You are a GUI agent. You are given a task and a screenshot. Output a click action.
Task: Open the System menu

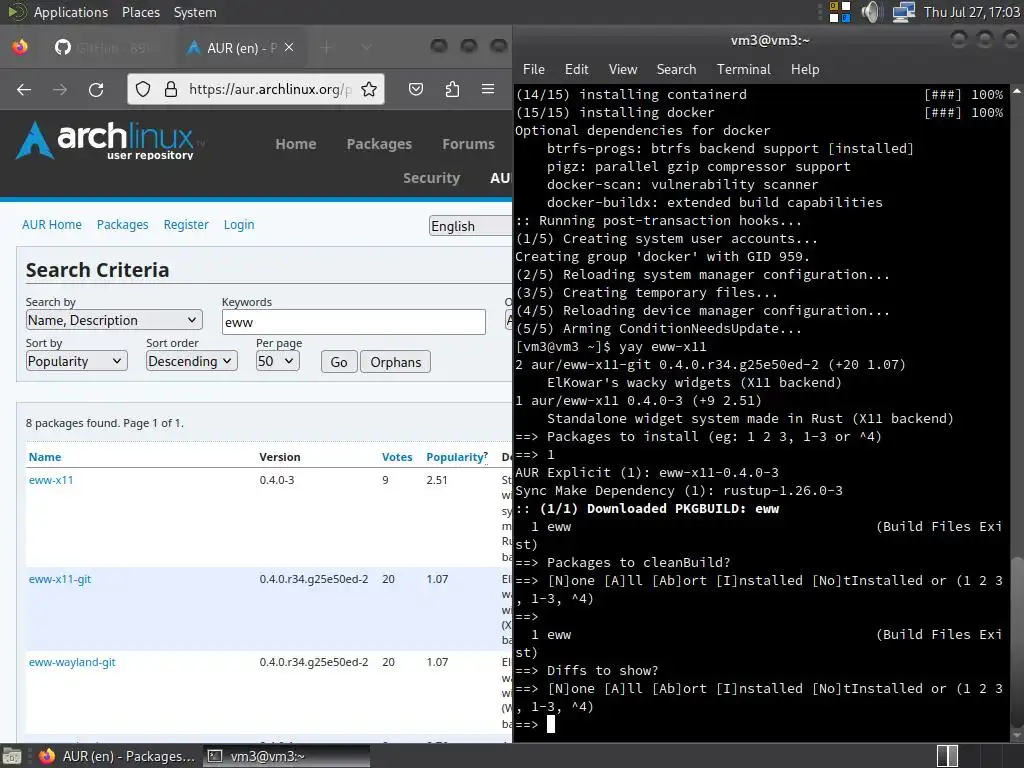pos(195,12)
